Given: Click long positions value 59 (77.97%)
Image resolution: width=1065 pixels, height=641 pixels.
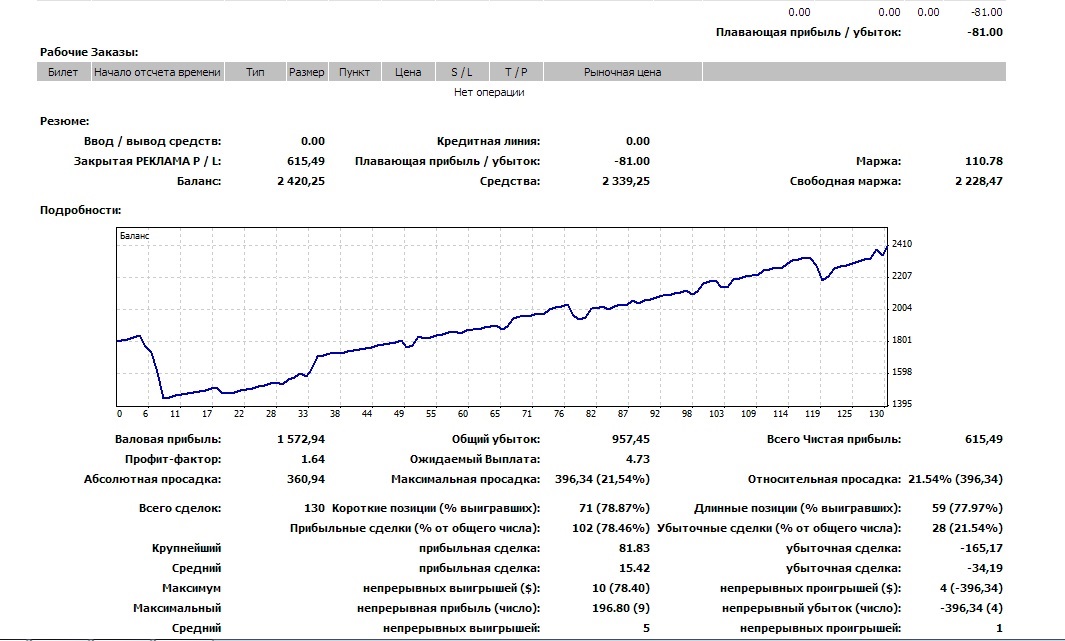Looking at the screenshot, I should (x=967, y=509).
